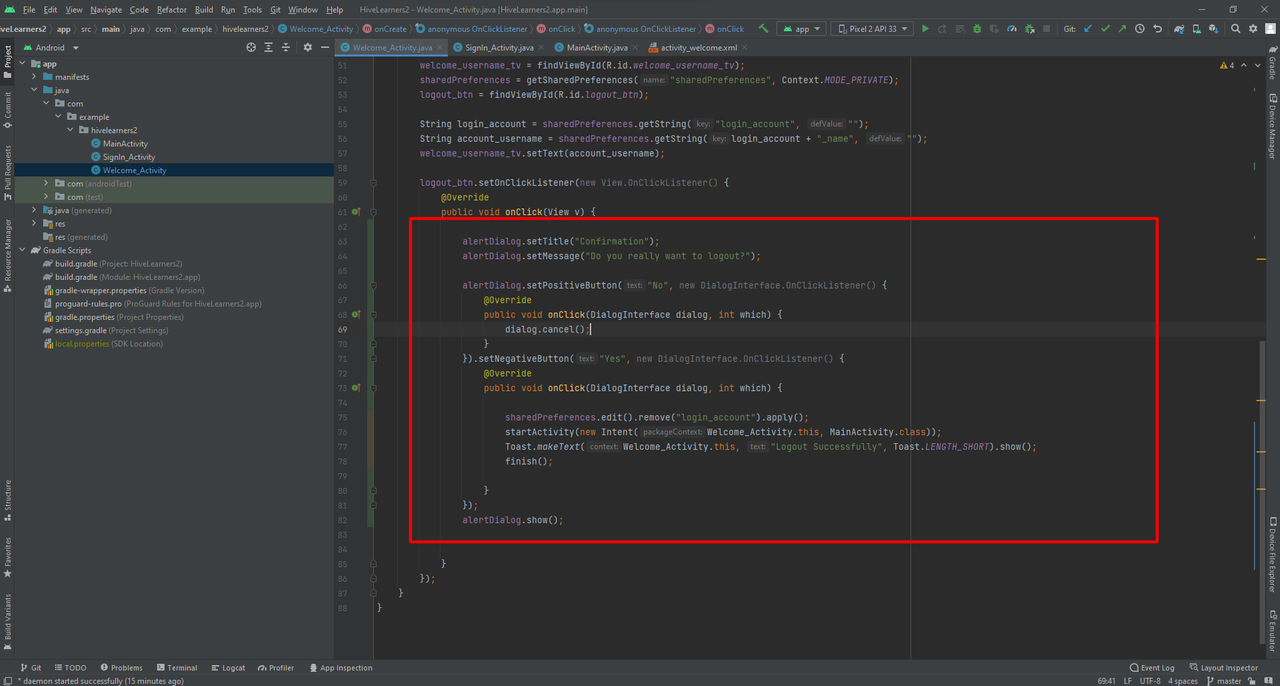Collapse the Gradle Scripts node

[x=22, y=250]
